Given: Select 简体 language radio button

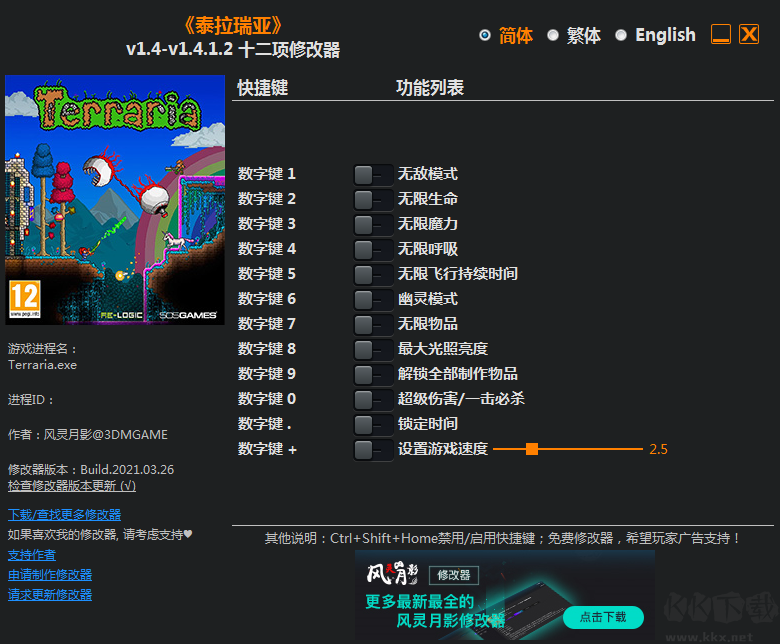Looking at the screenshot, I should click(x=485, y=35).
